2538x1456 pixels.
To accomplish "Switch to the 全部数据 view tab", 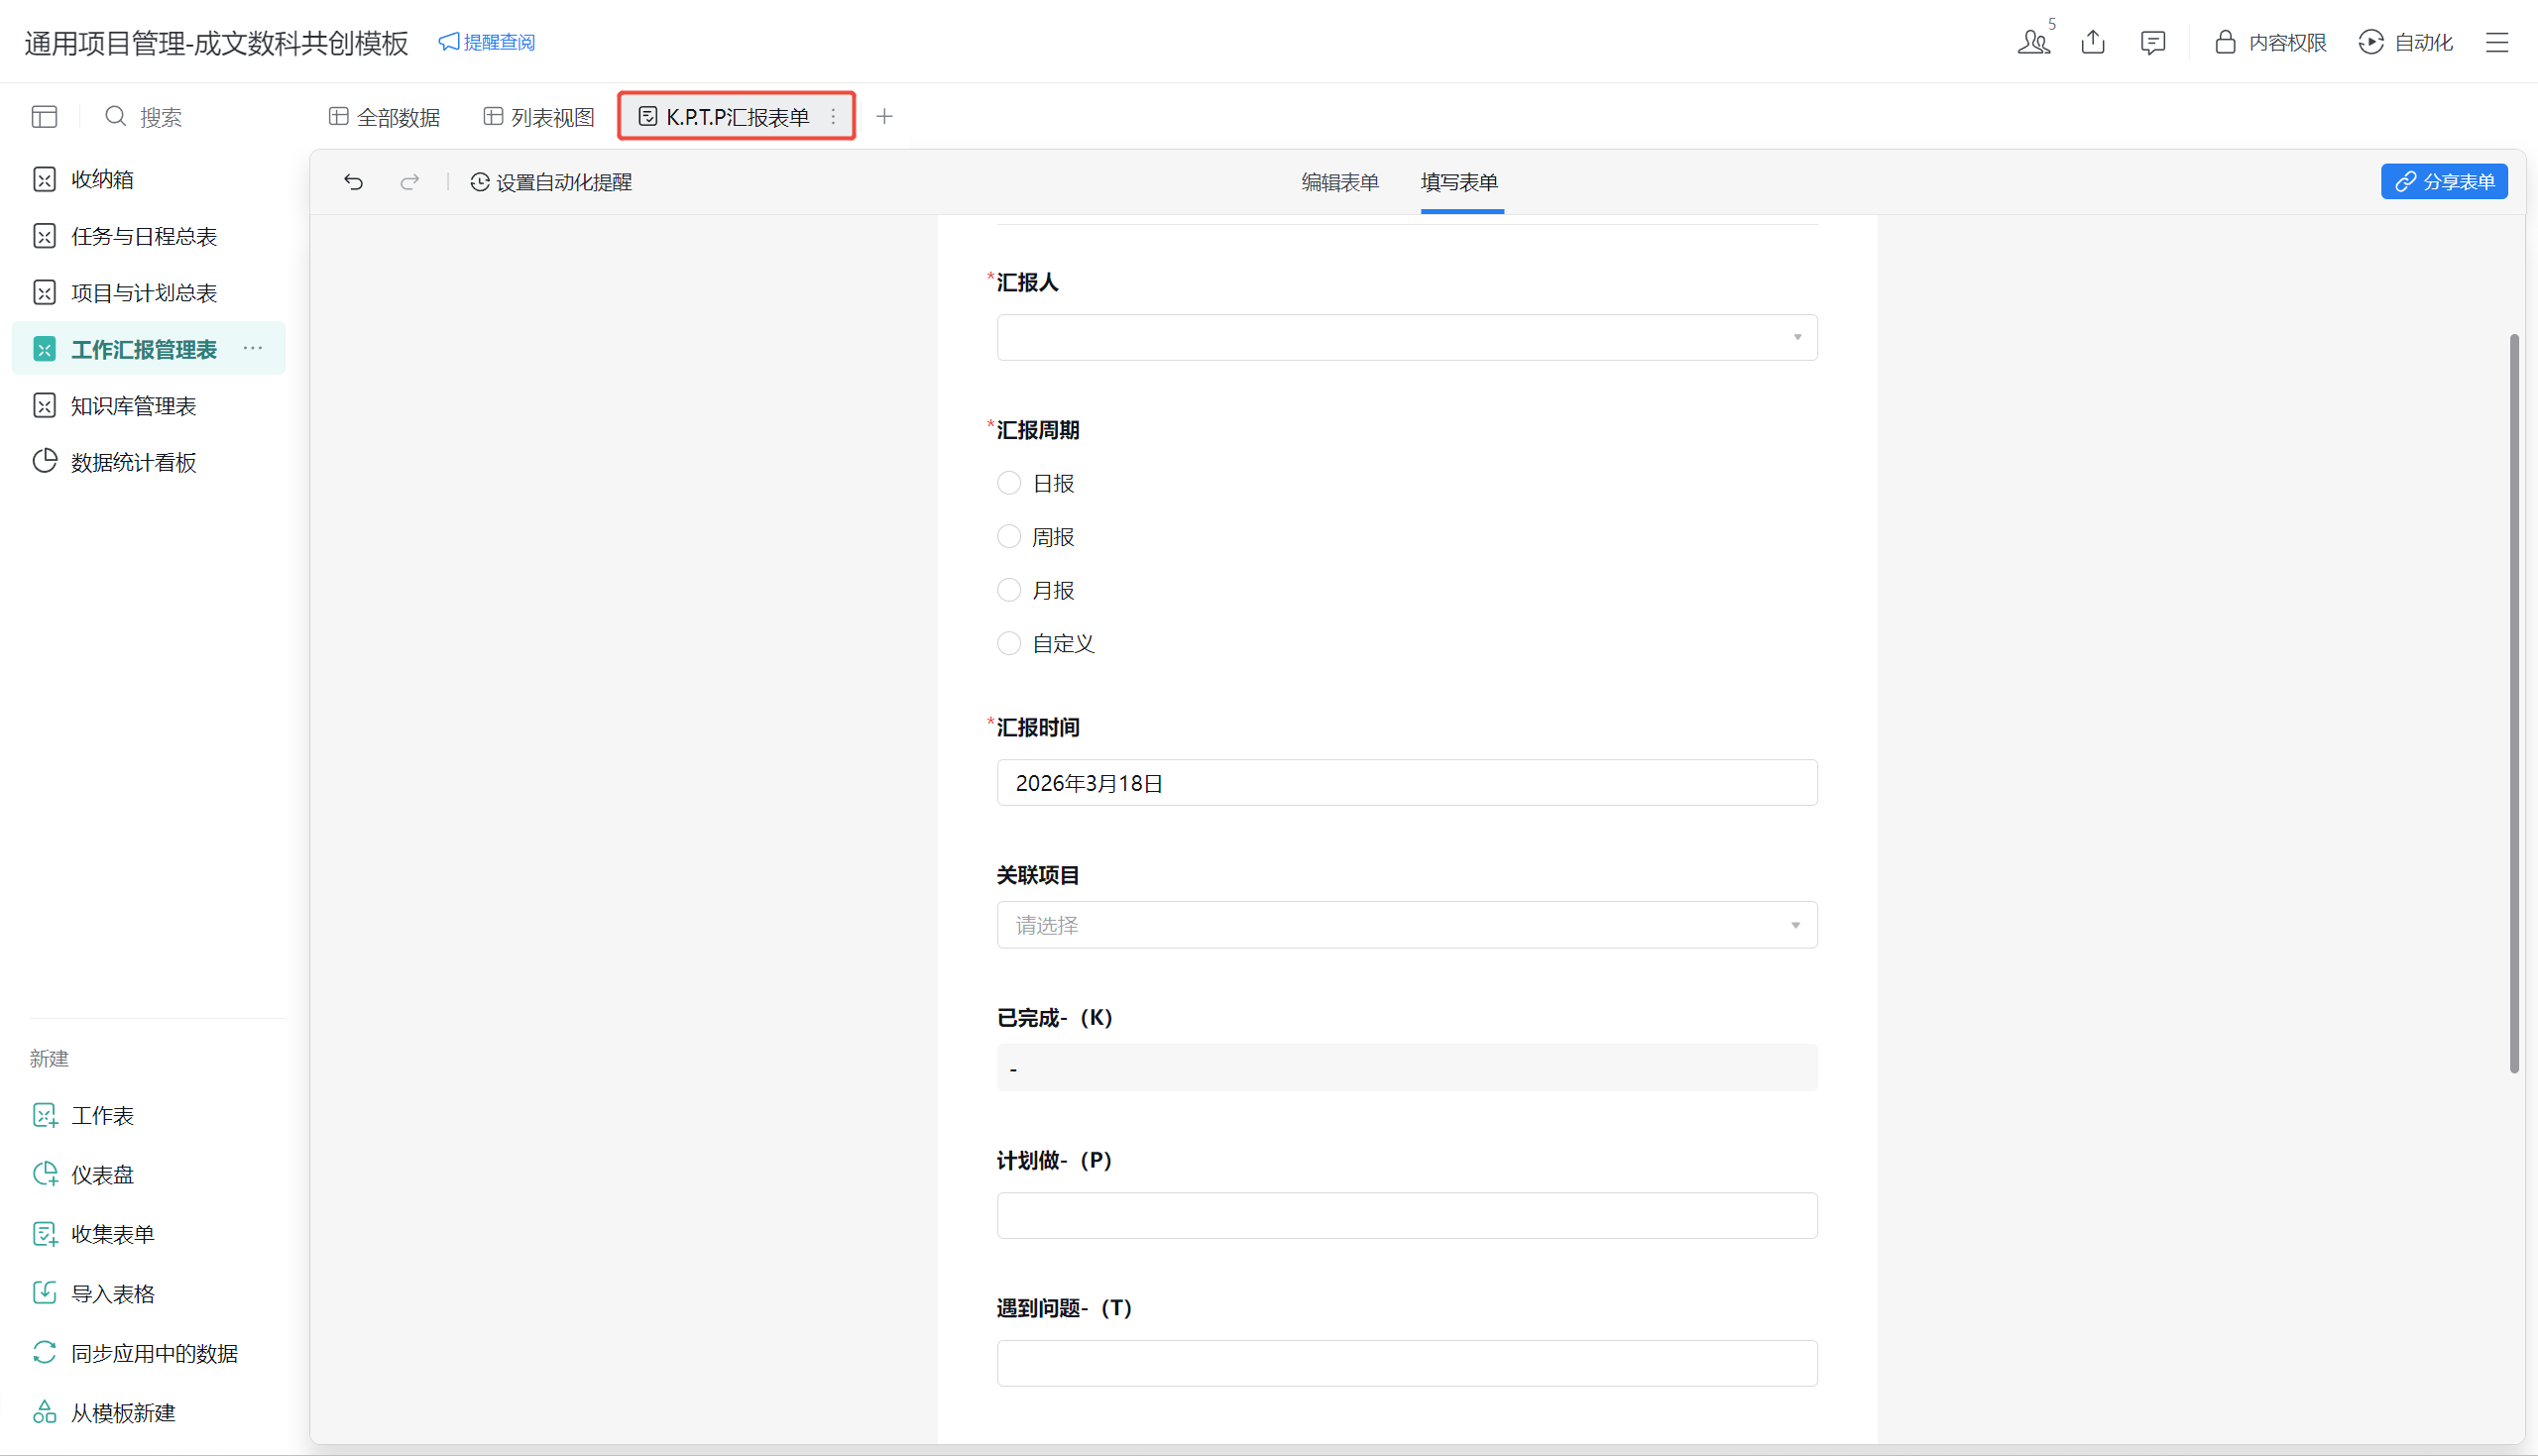I will click(385, 117).
